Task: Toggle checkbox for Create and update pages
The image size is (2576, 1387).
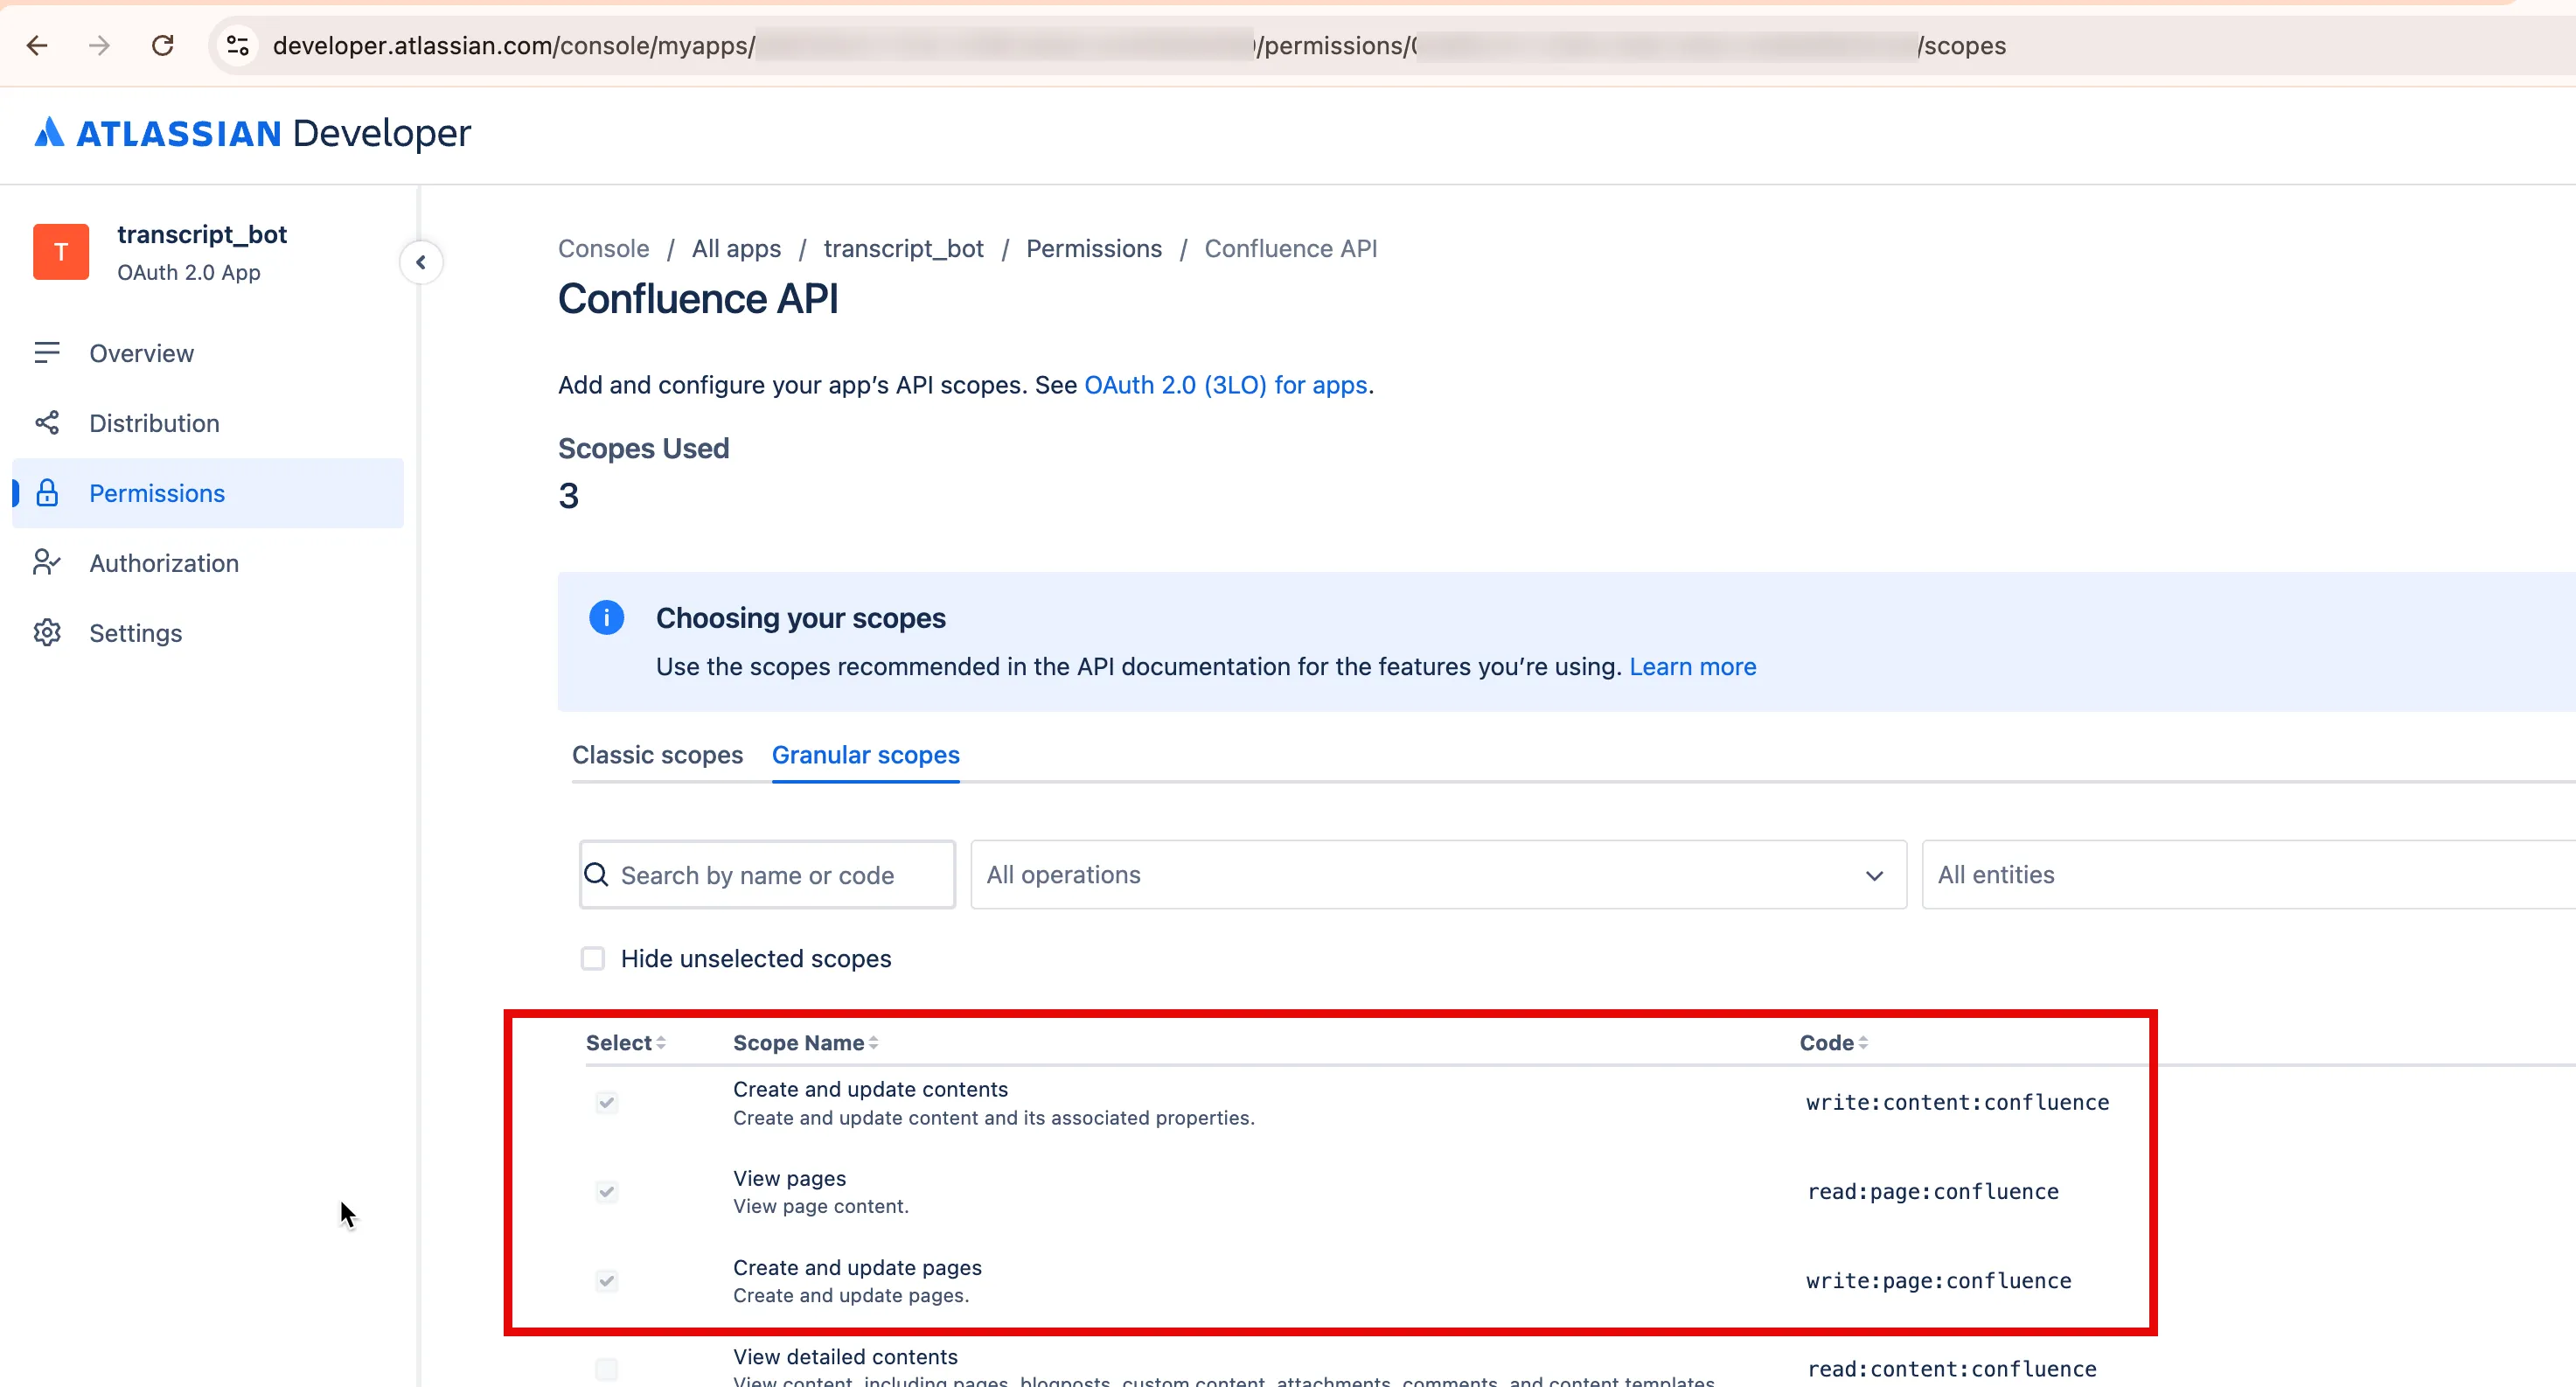Action: pyautogui.click(x=606, y=1281)
